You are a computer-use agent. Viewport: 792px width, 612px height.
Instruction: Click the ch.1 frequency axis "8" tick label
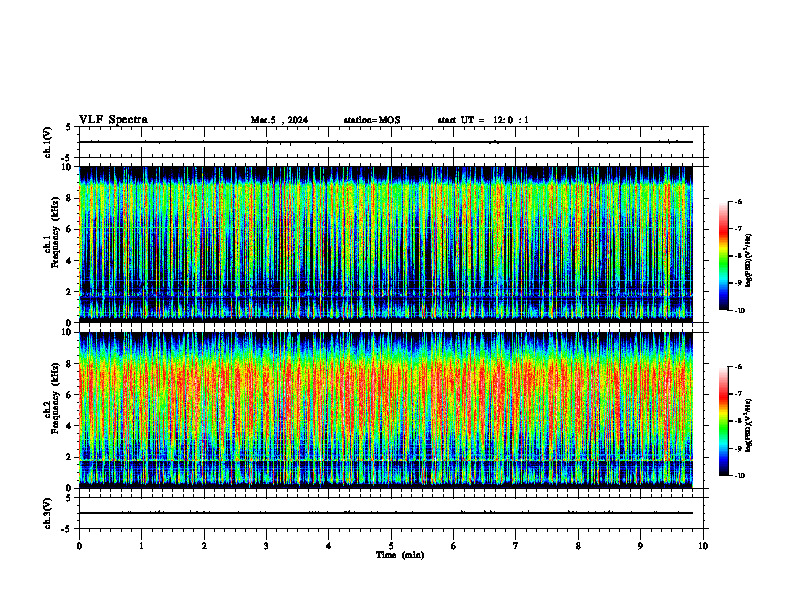[70, 198]
